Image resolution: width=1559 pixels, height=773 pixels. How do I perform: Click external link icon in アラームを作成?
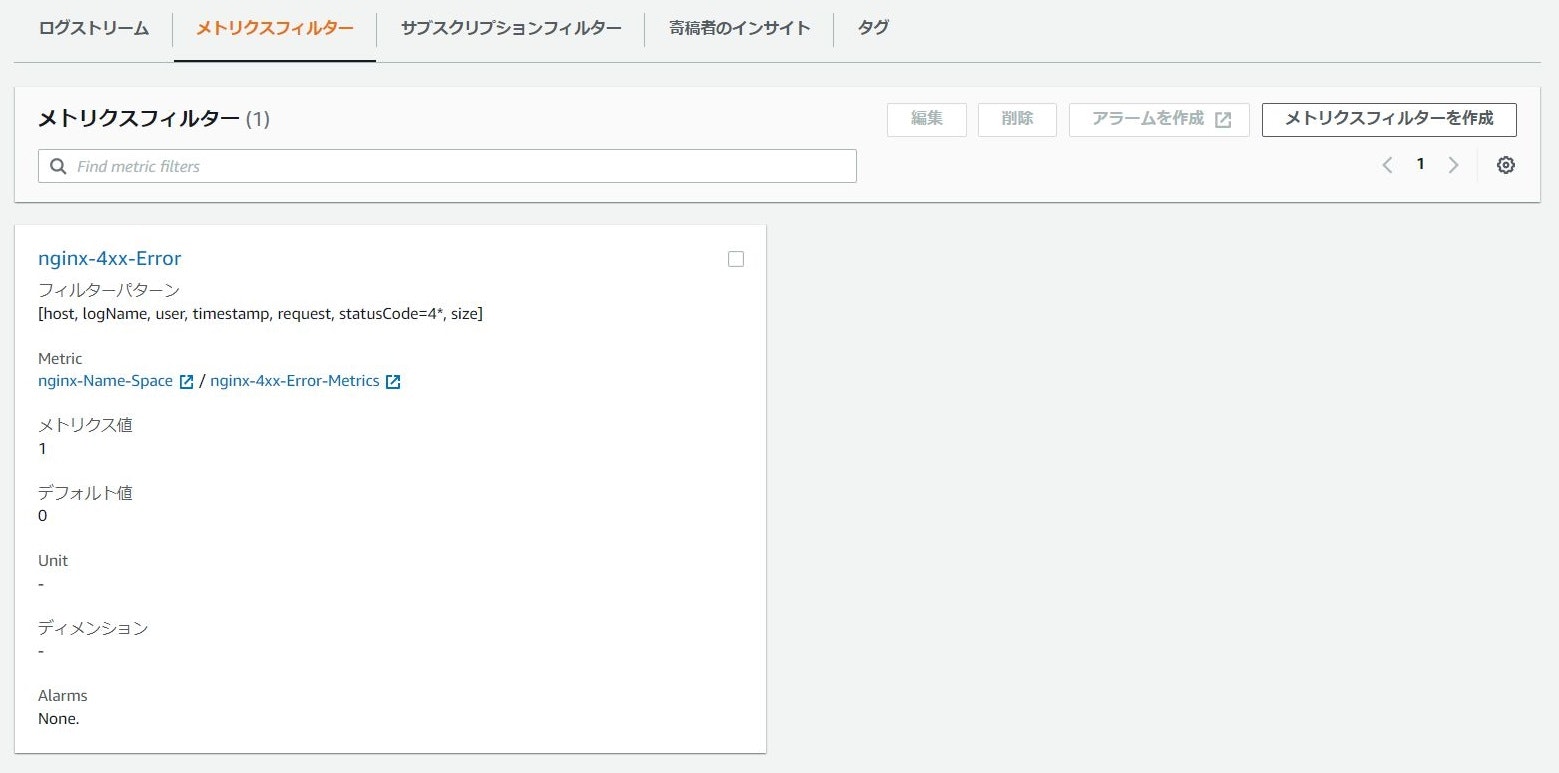pyautogui.click(x=1223, y=120)
